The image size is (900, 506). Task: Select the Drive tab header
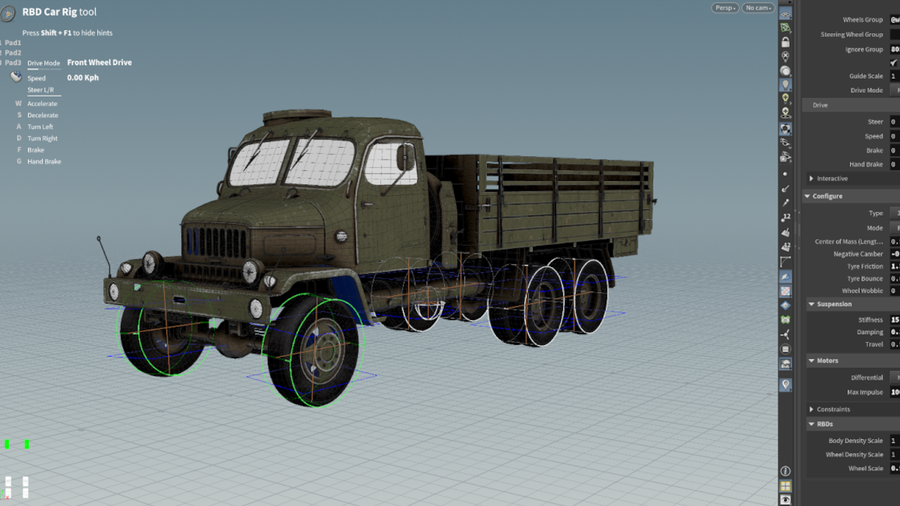point(820,105)
